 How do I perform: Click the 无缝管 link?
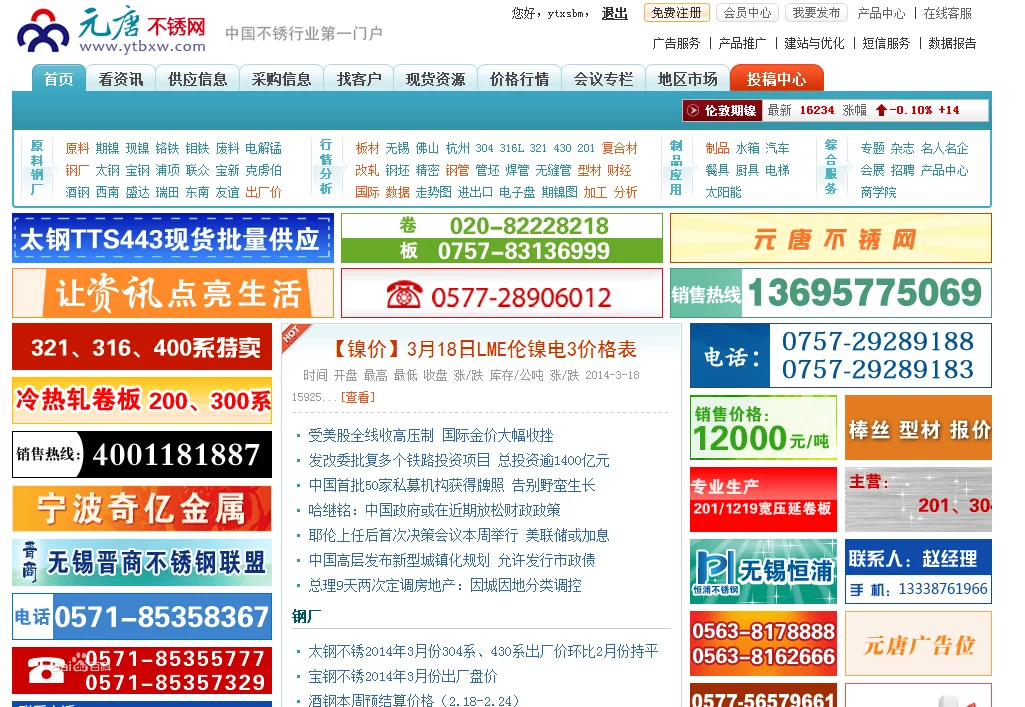(x=553, y=170)
